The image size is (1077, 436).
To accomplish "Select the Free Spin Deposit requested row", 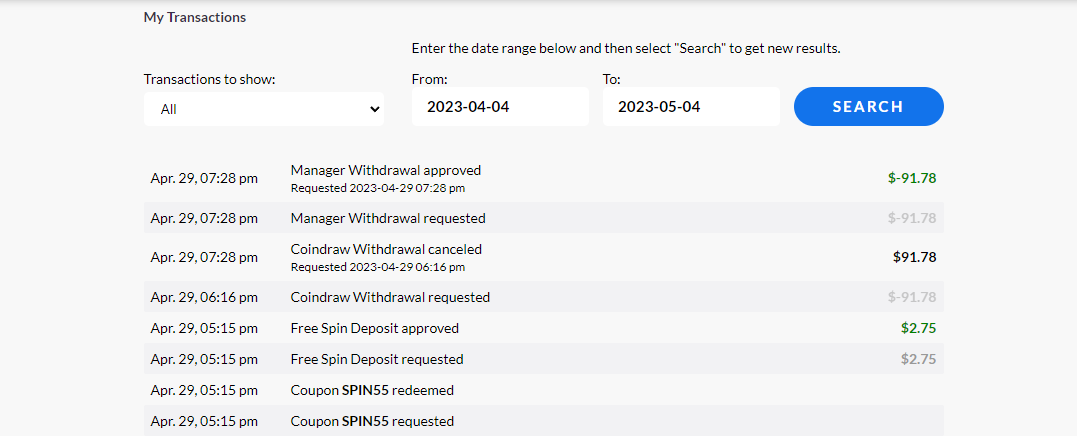I will (377, 359).
